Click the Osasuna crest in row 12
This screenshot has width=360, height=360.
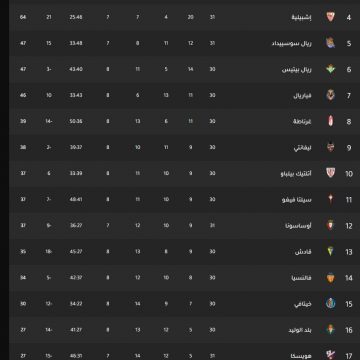pos(330,225)
